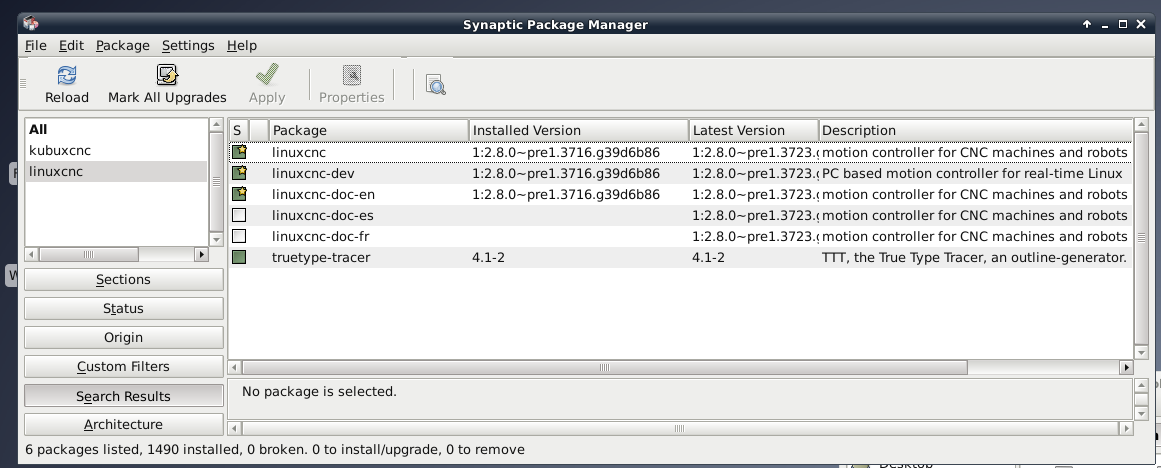Show the Architecture filter list
This screenshot has width=1161, height=468.
coord(124,424)
